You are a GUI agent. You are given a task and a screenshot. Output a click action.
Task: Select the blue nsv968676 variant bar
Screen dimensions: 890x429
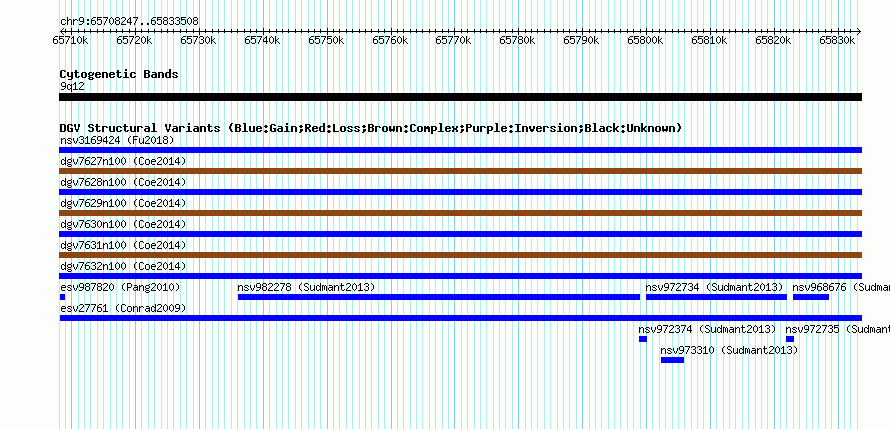(811, 297)
